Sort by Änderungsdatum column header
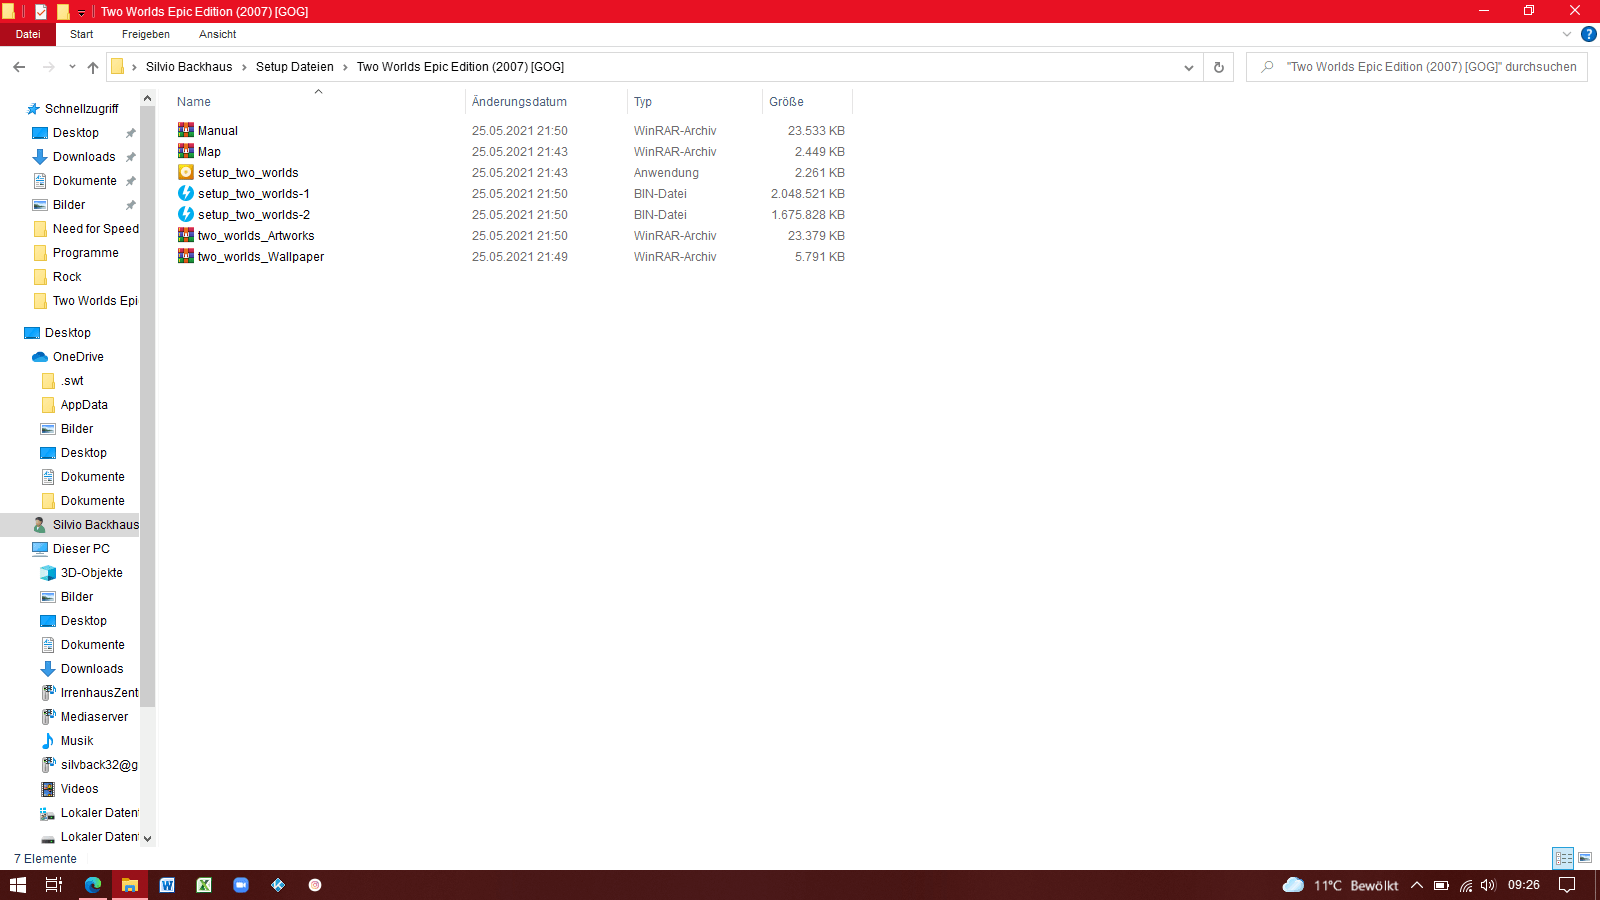The width and height of the screenshot is (1600, 900). point(546,102)
